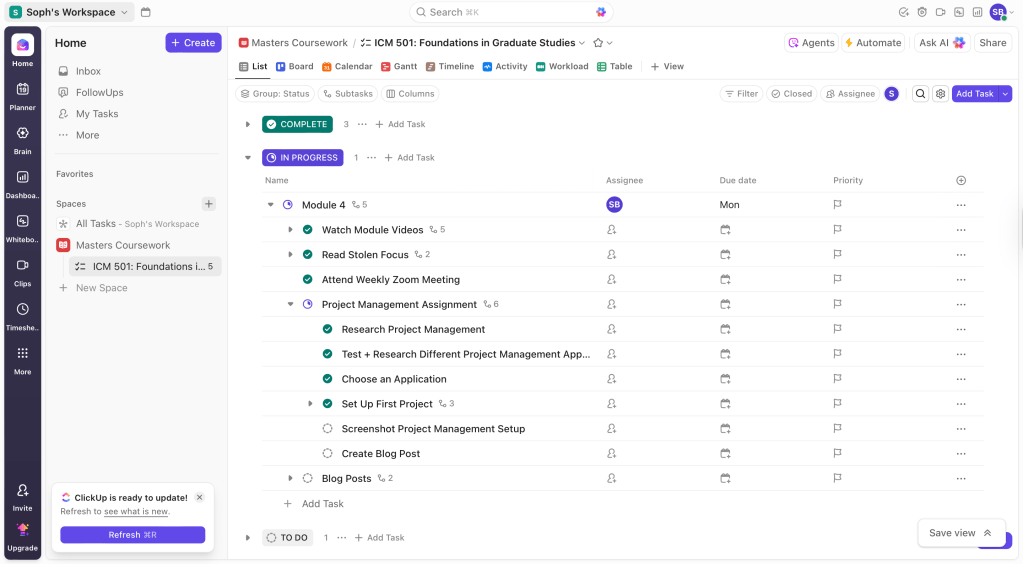Expand the COMPLETE status group
The height and width of the screenshot is (564, 1023).
tap(248, 125)
